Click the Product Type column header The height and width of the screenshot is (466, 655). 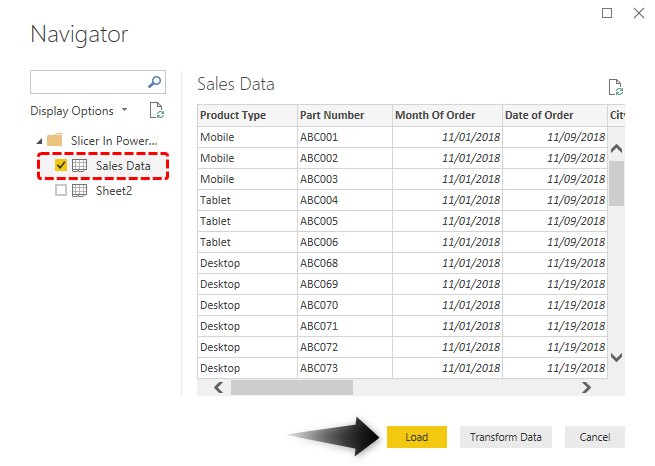tap(247, 115)
